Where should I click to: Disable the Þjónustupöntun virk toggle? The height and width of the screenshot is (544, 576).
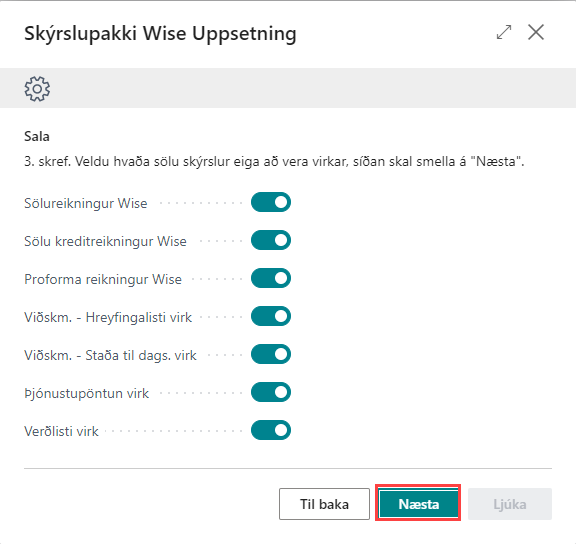pyautogui.click(x=271, y=392)
